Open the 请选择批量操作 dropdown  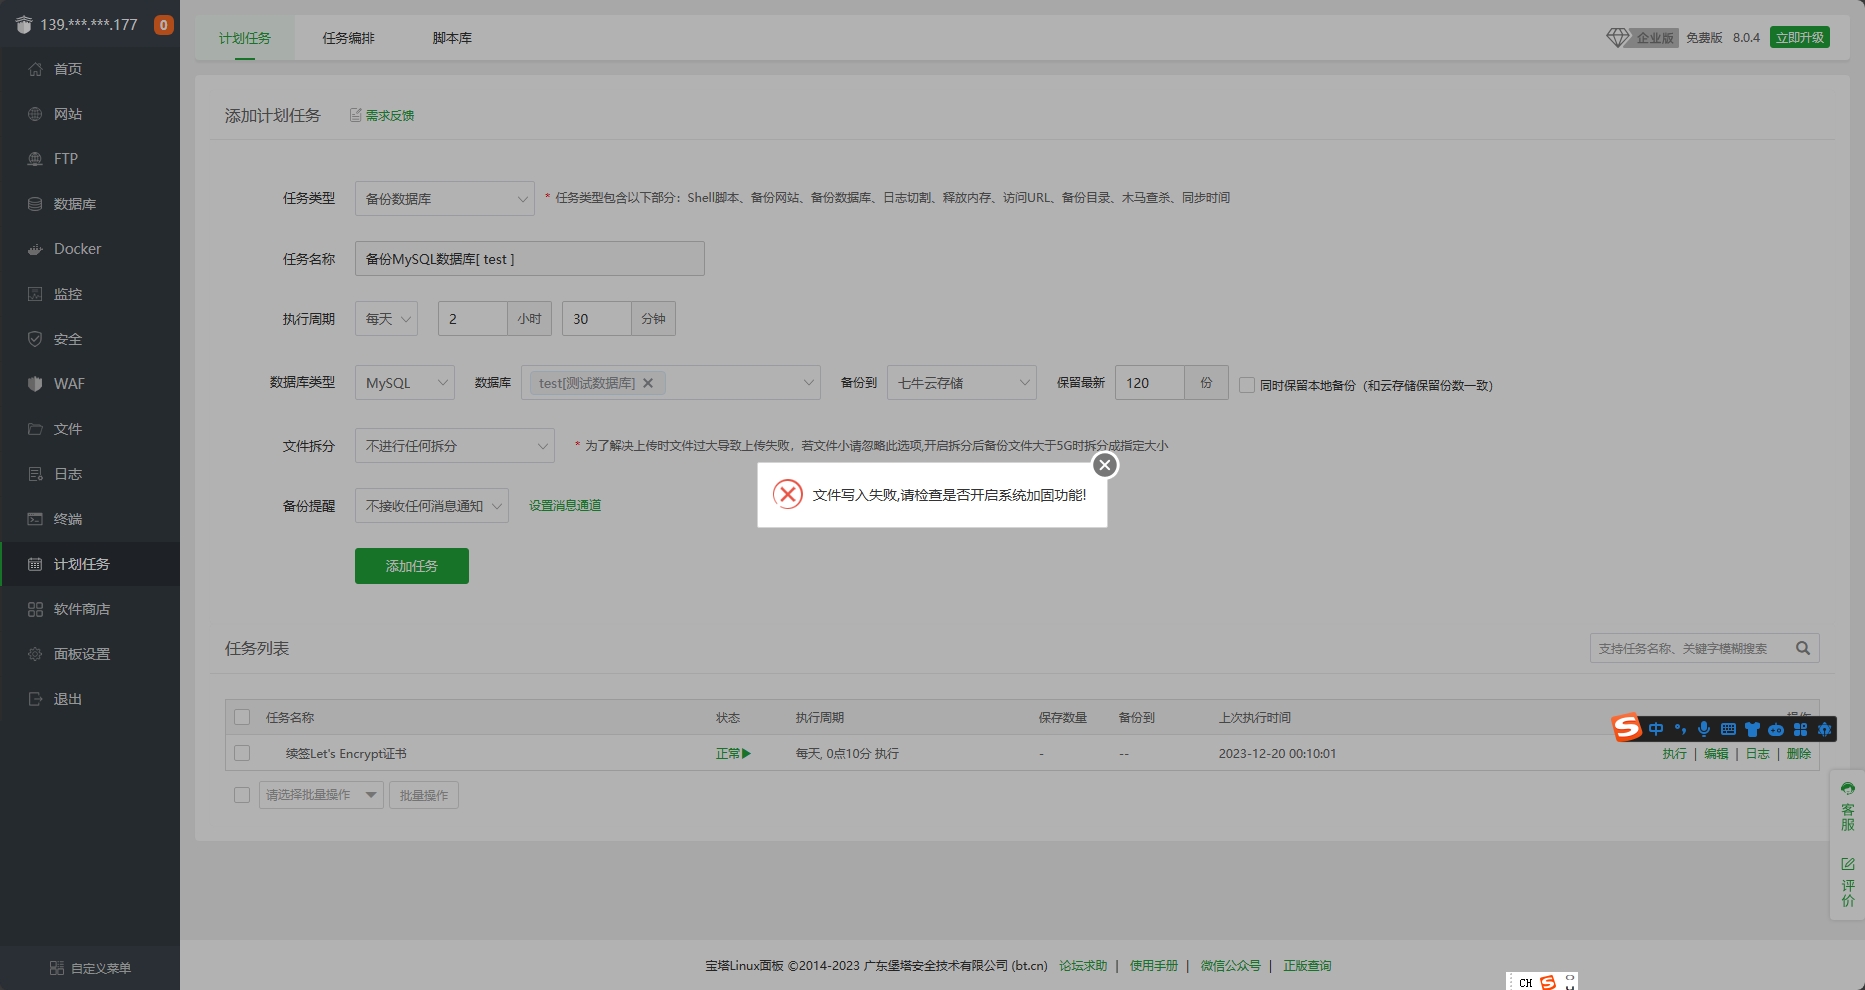(321, 795)
